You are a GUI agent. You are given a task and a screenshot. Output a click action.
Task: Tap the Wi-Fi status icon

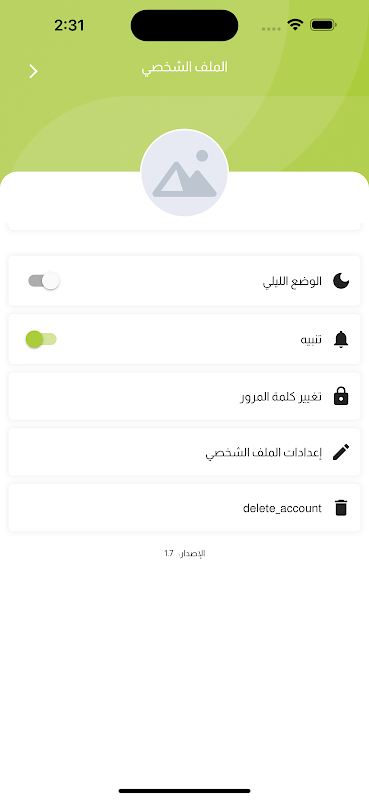tap(295, 24)
